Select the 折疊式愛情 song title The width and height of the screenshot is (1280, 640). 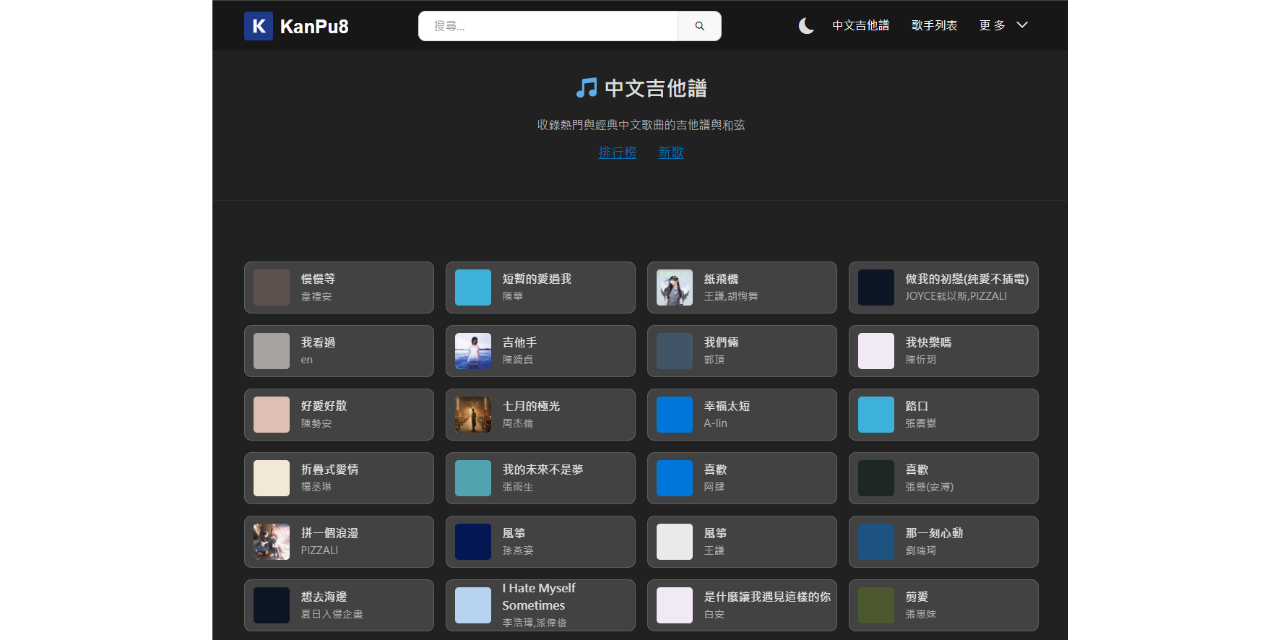pyautogui.click(x=330, y=469)
